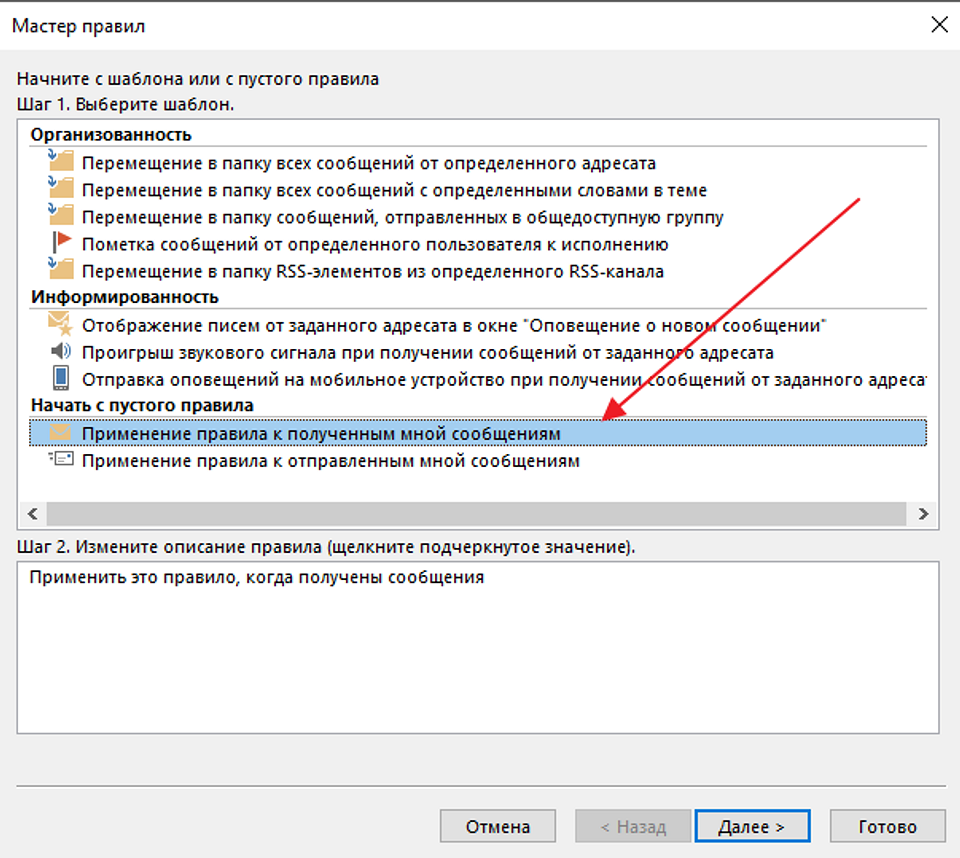The width and height of the screenshot is (960, 858).
Task: Click red flag icon for follow-up template
Action: pyautogui.click(x=61, y=243)
